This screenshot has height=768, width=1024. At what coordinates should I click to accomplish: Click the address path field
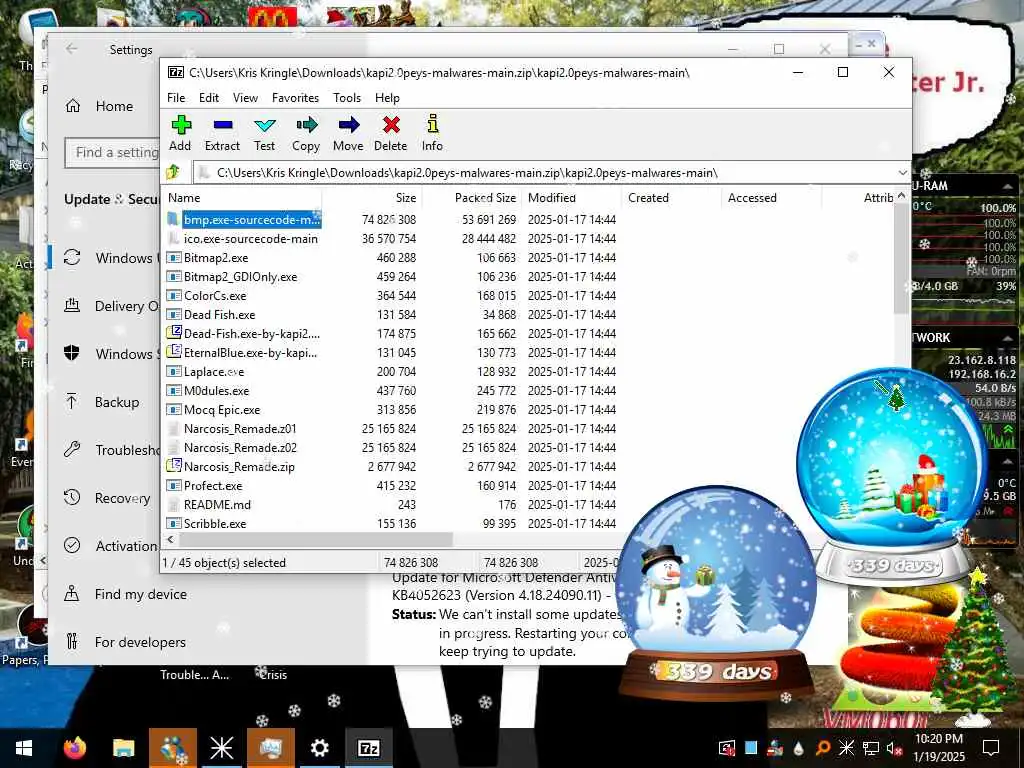click(x=545, y=173)
